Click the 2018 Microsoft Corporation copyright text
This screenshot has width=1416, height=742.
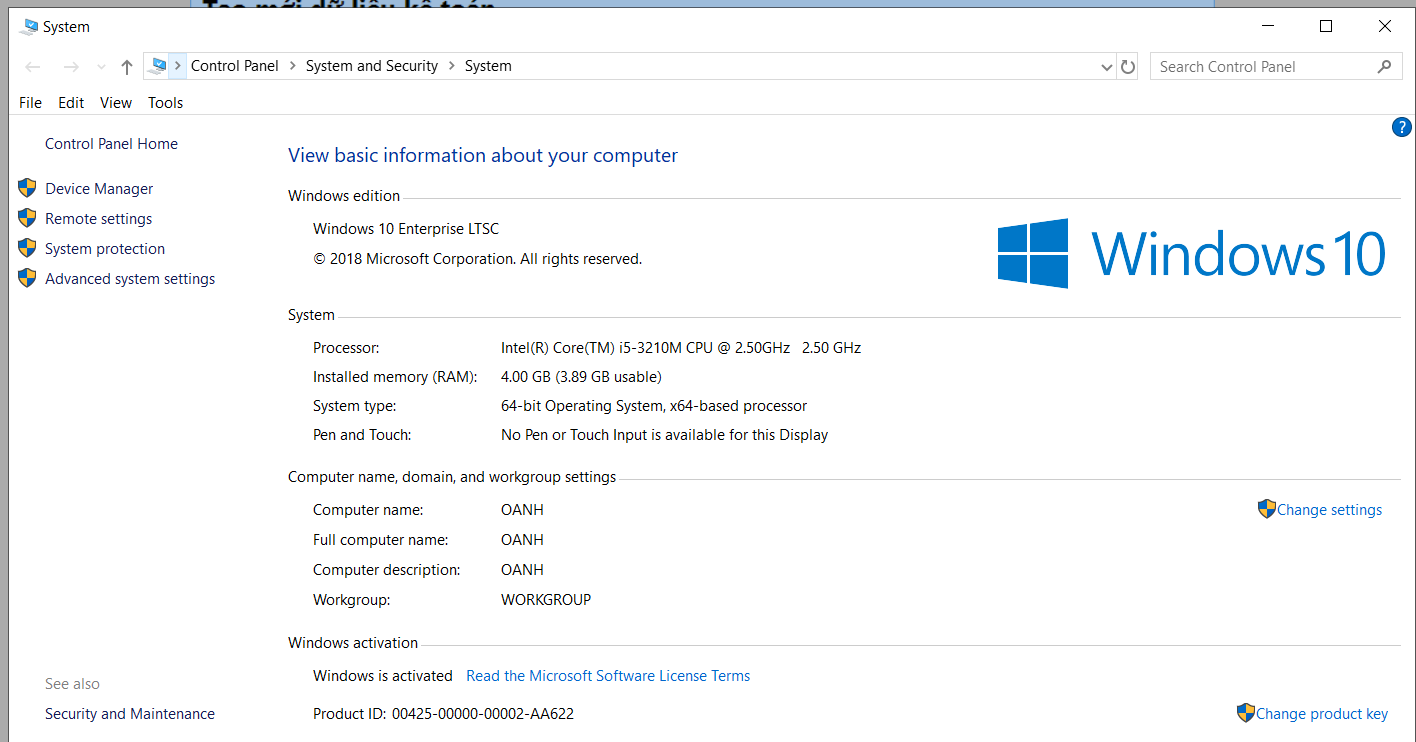coord(478,259)
